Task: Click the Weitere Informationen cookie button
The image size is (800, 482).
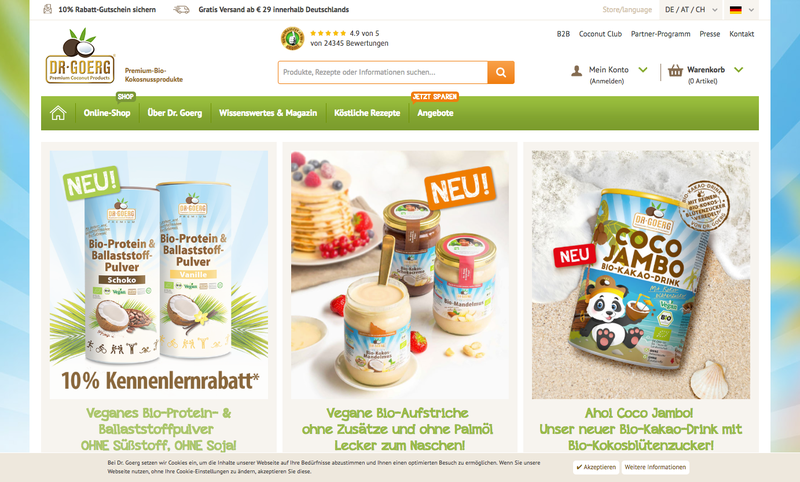Action: (x=655, y=467)
